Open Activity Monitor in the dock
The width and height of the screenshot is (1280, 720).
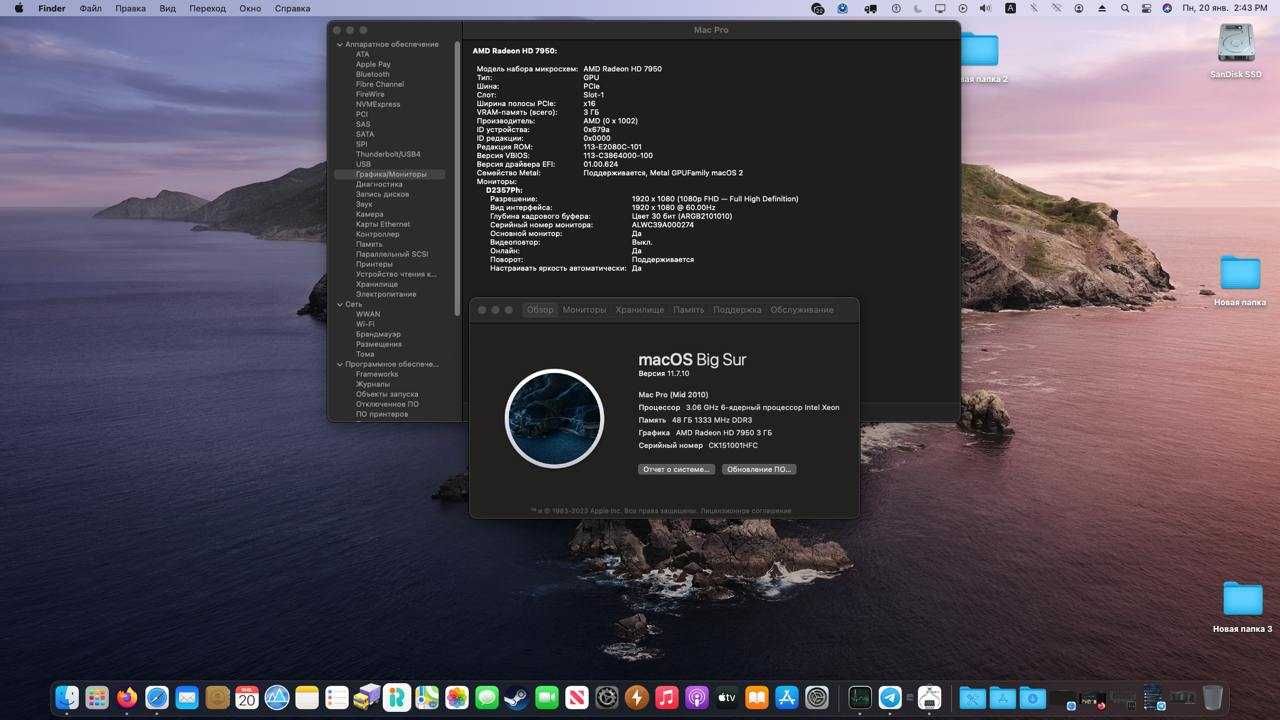coord(860,697)
